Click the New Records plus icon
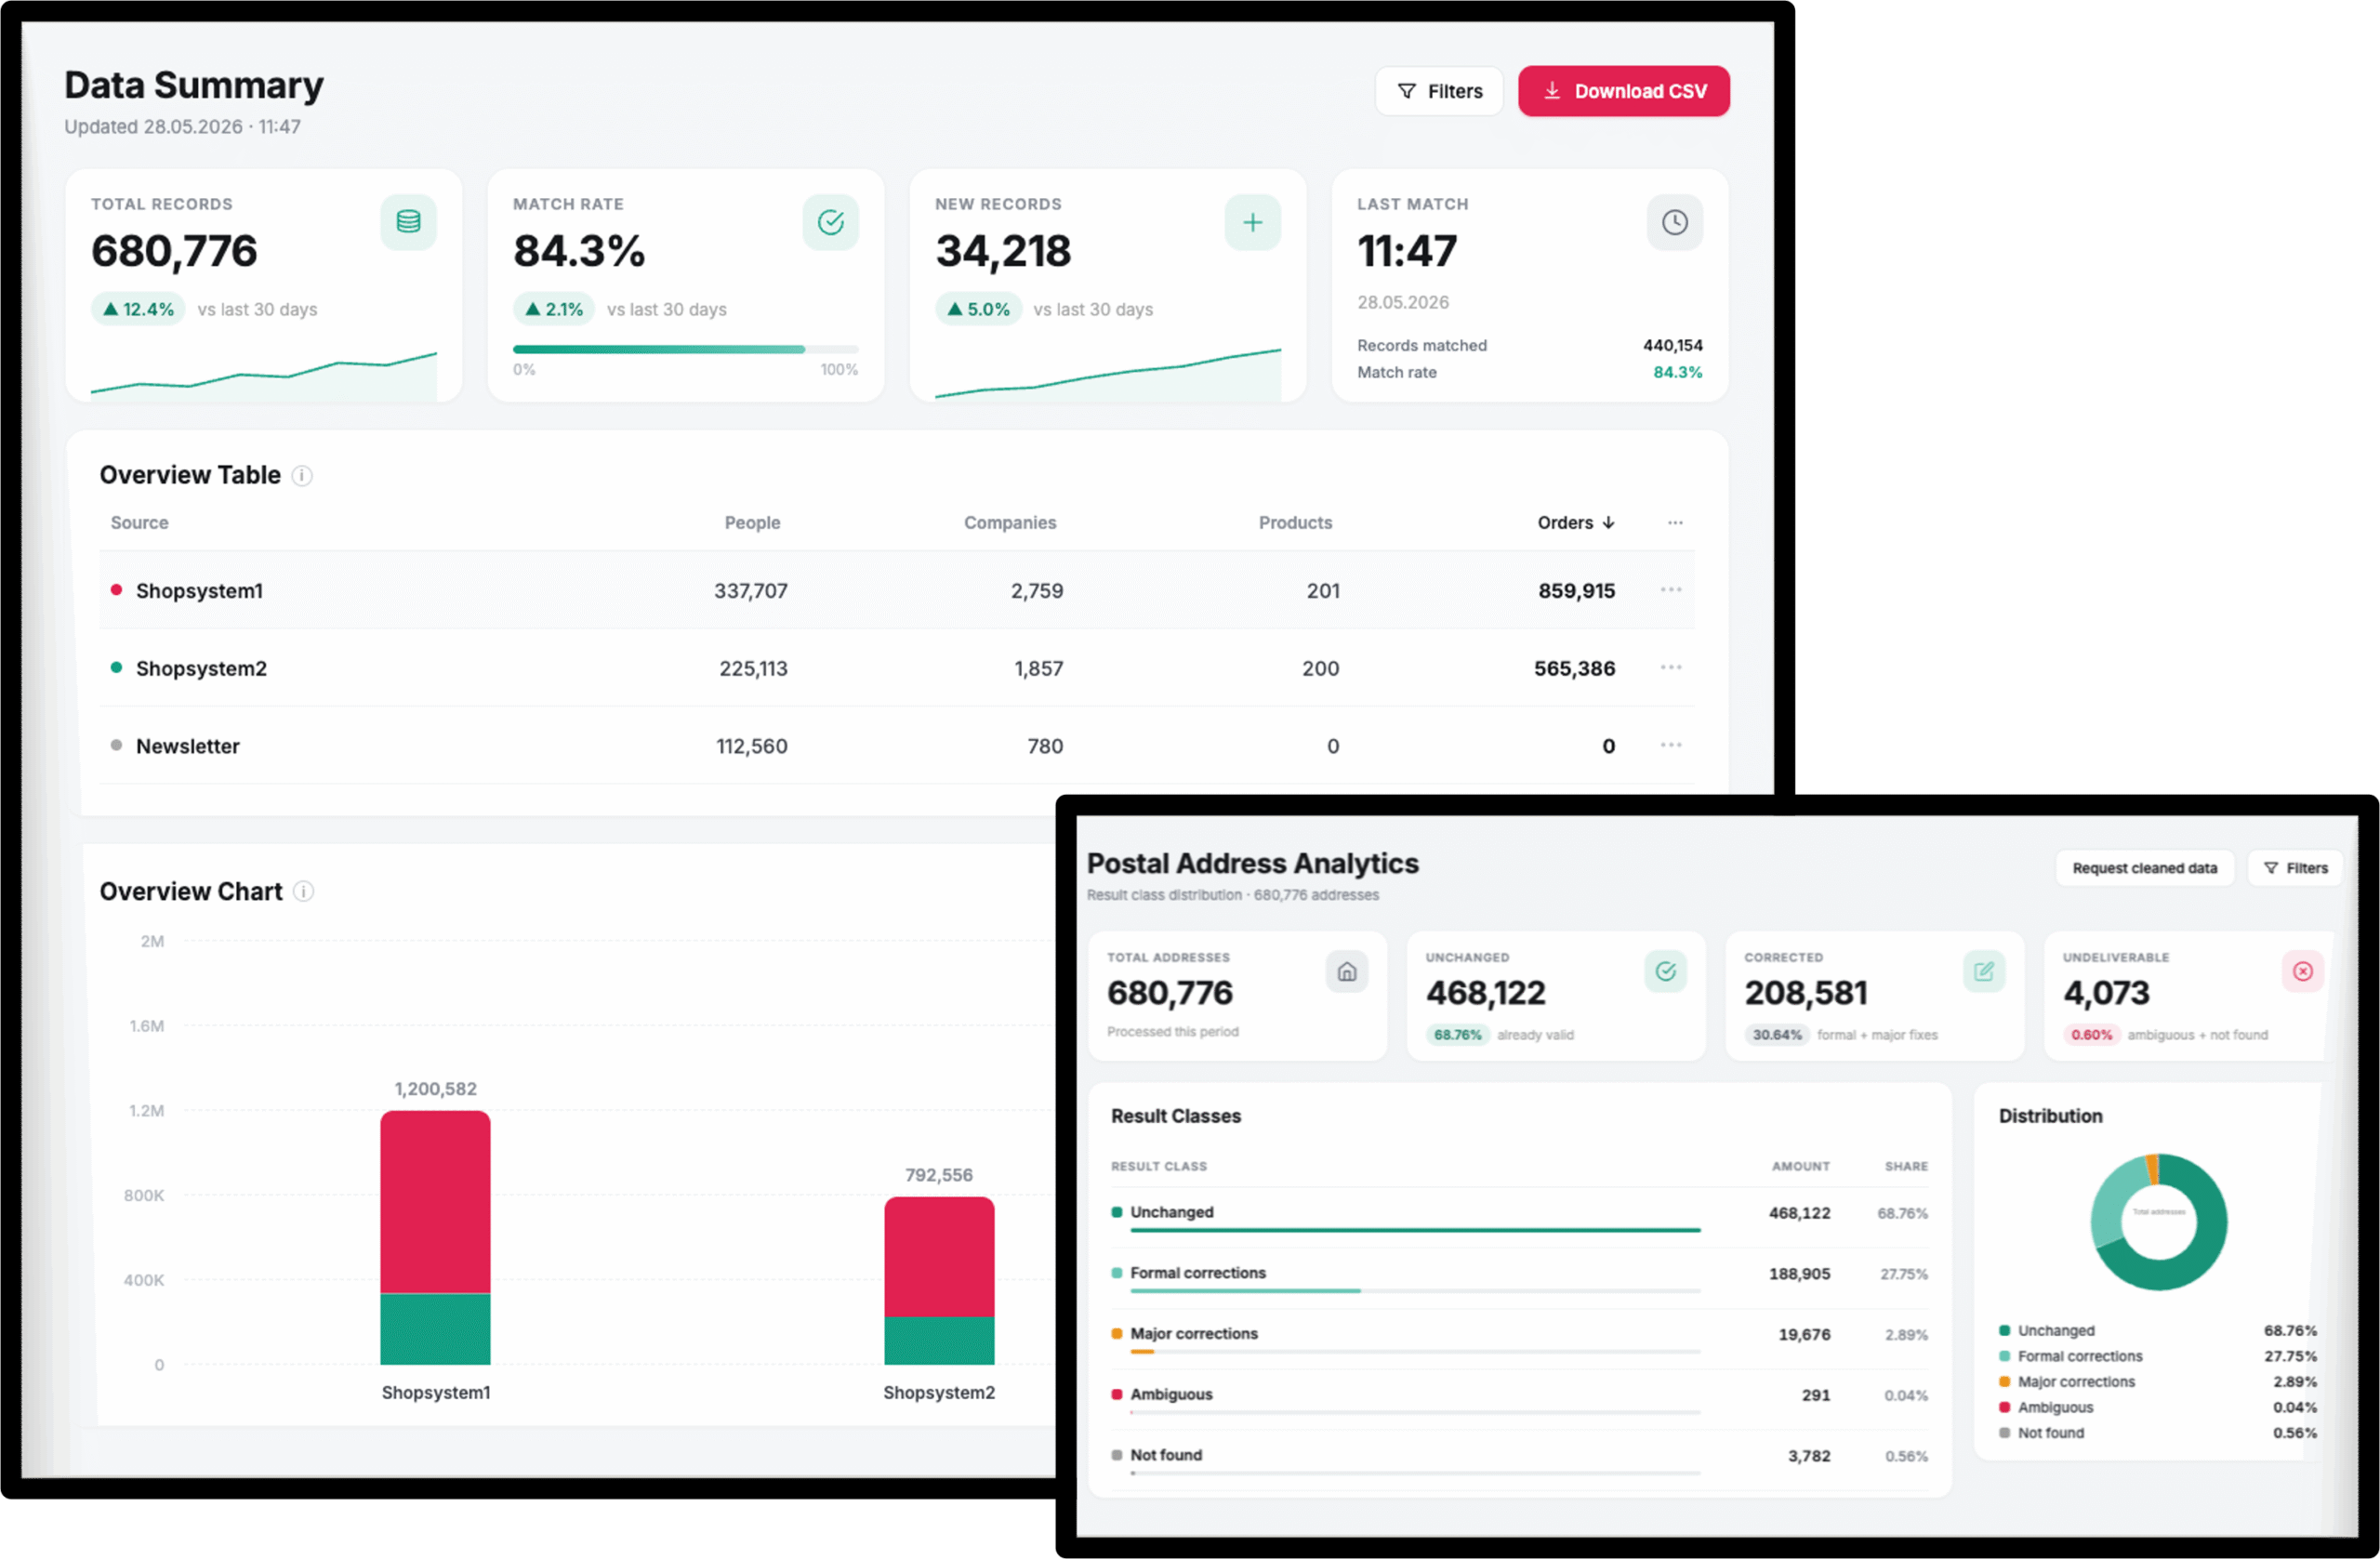Viewport: 2380px width, 1559px height. 1252,222
